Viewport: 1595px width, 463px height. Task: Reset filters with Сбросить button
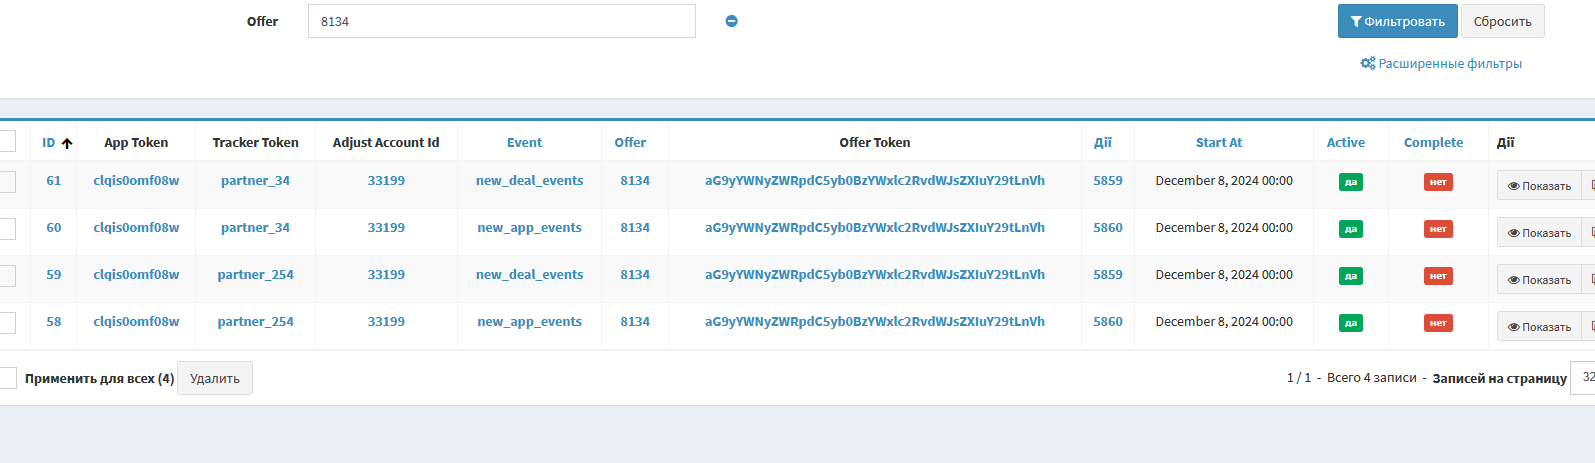[1502, 21]
